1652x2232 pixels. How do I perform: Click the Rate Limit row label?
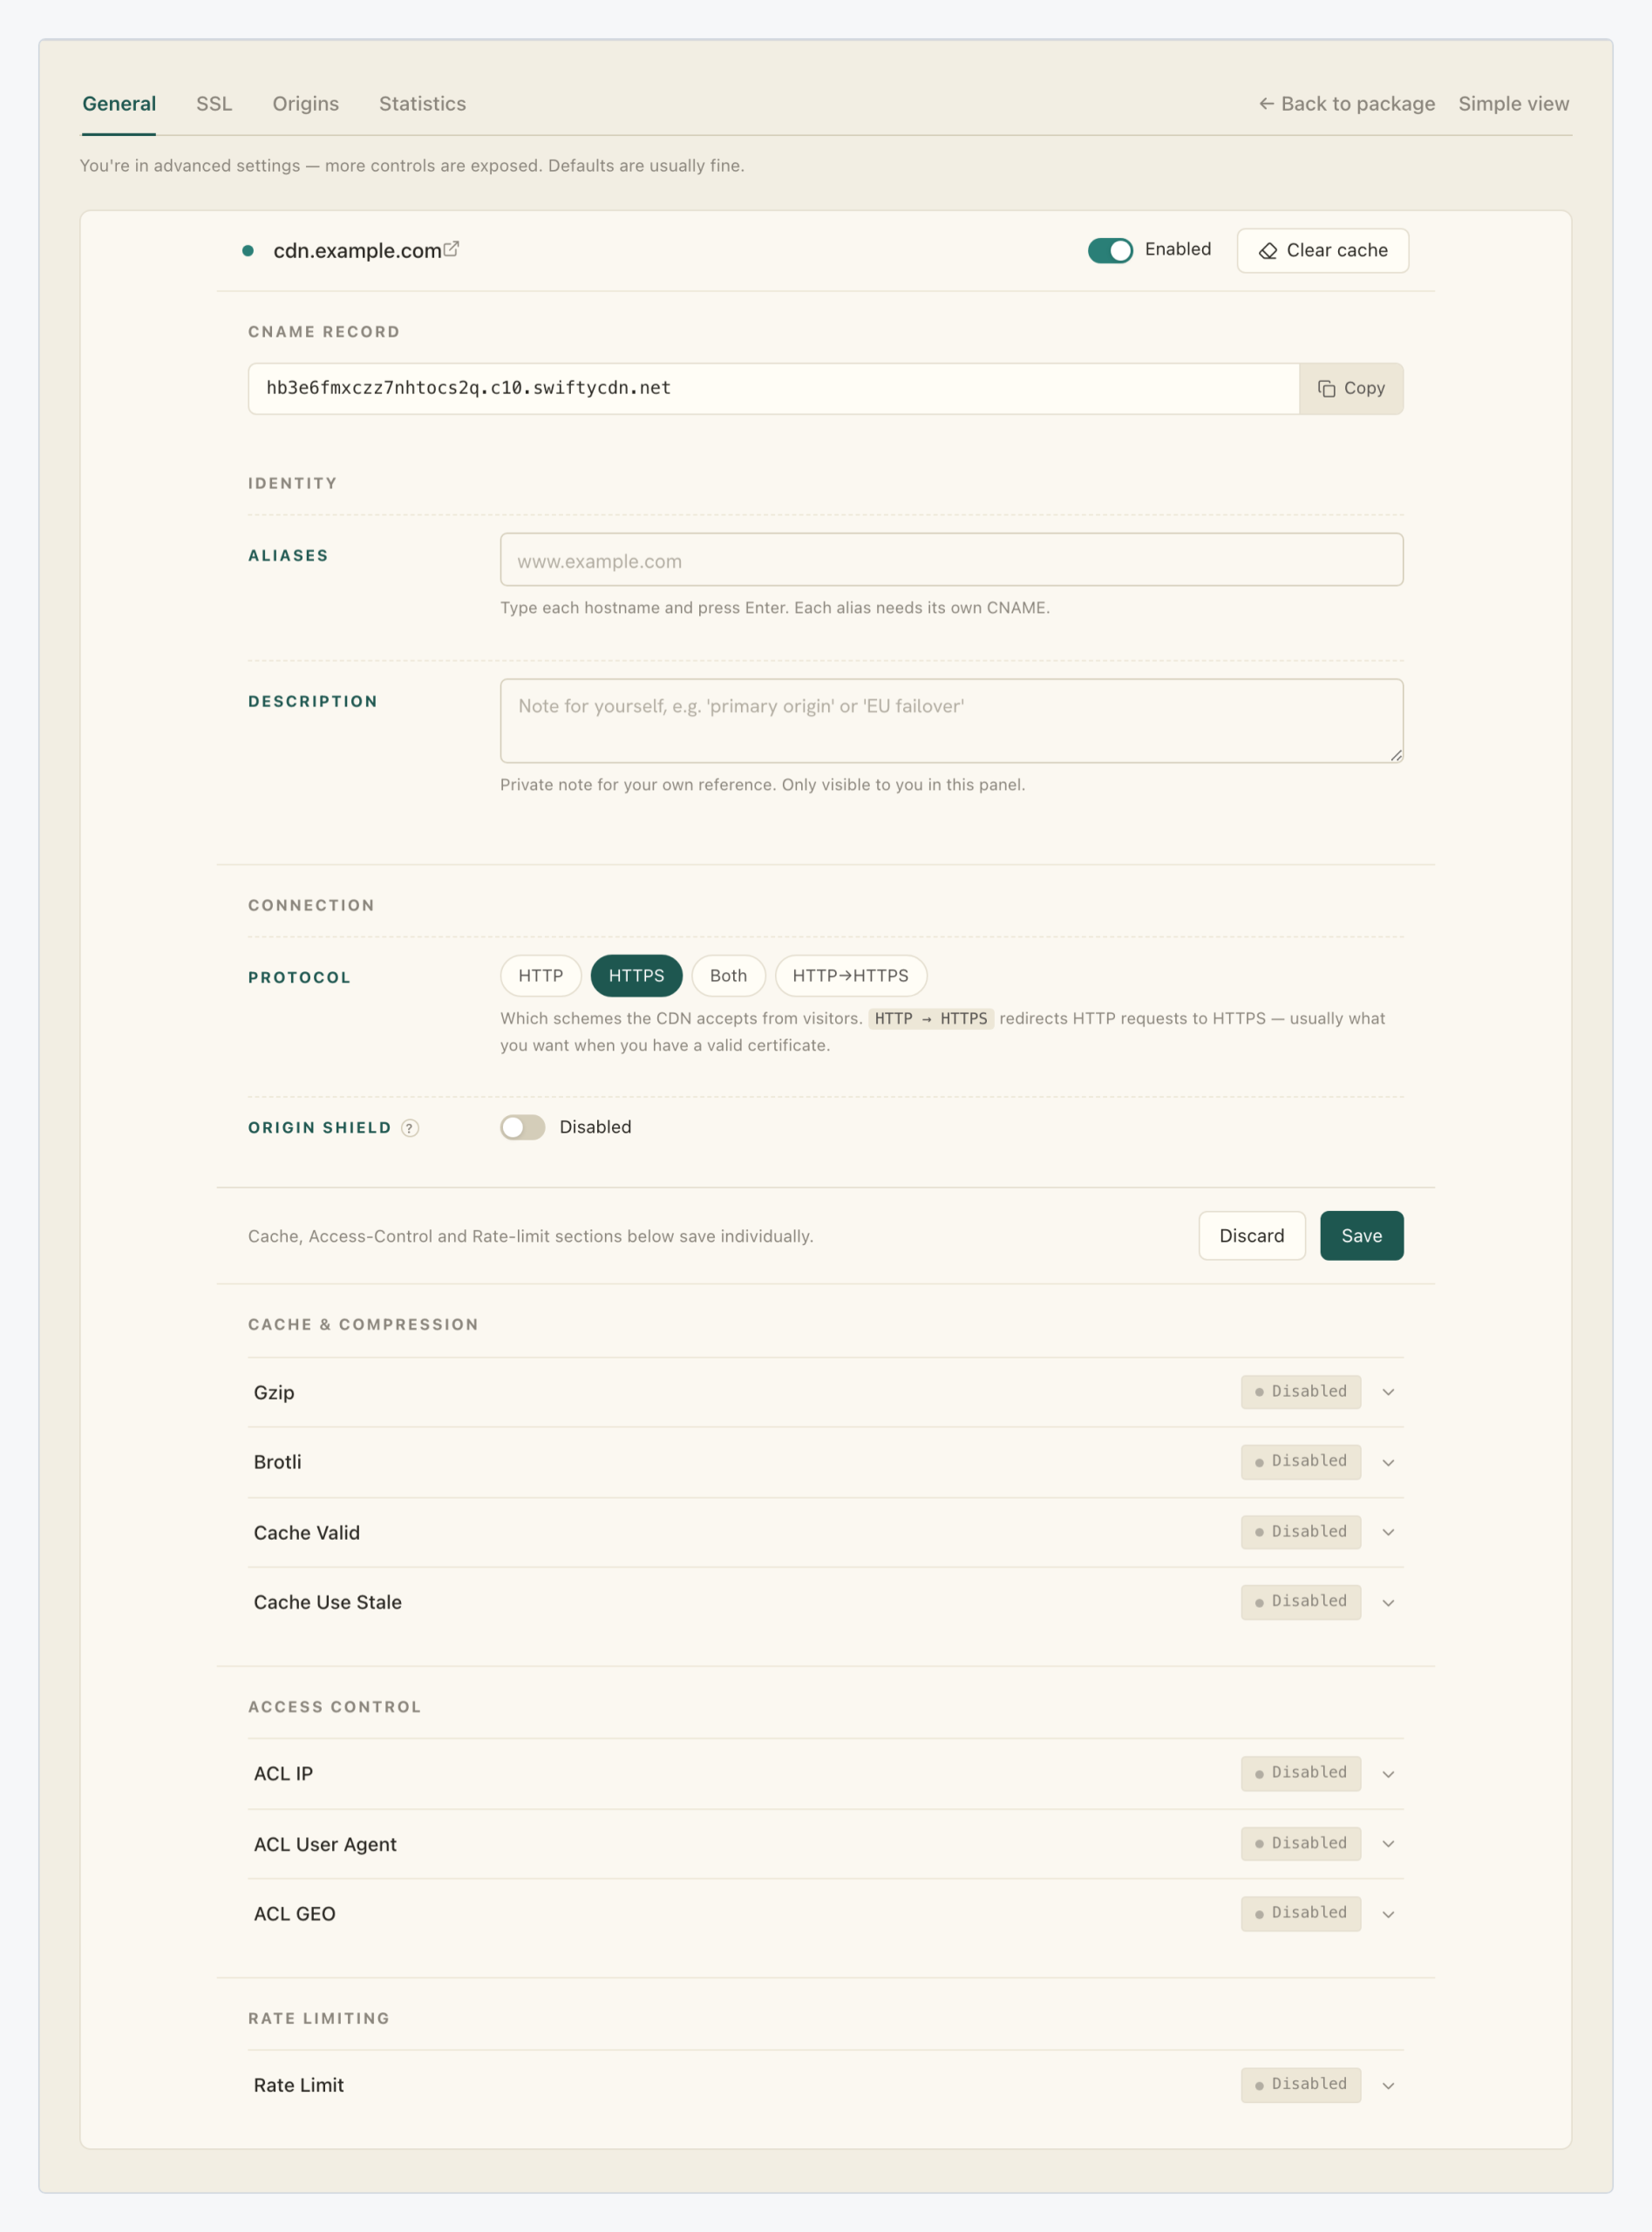coord(298,2086)
